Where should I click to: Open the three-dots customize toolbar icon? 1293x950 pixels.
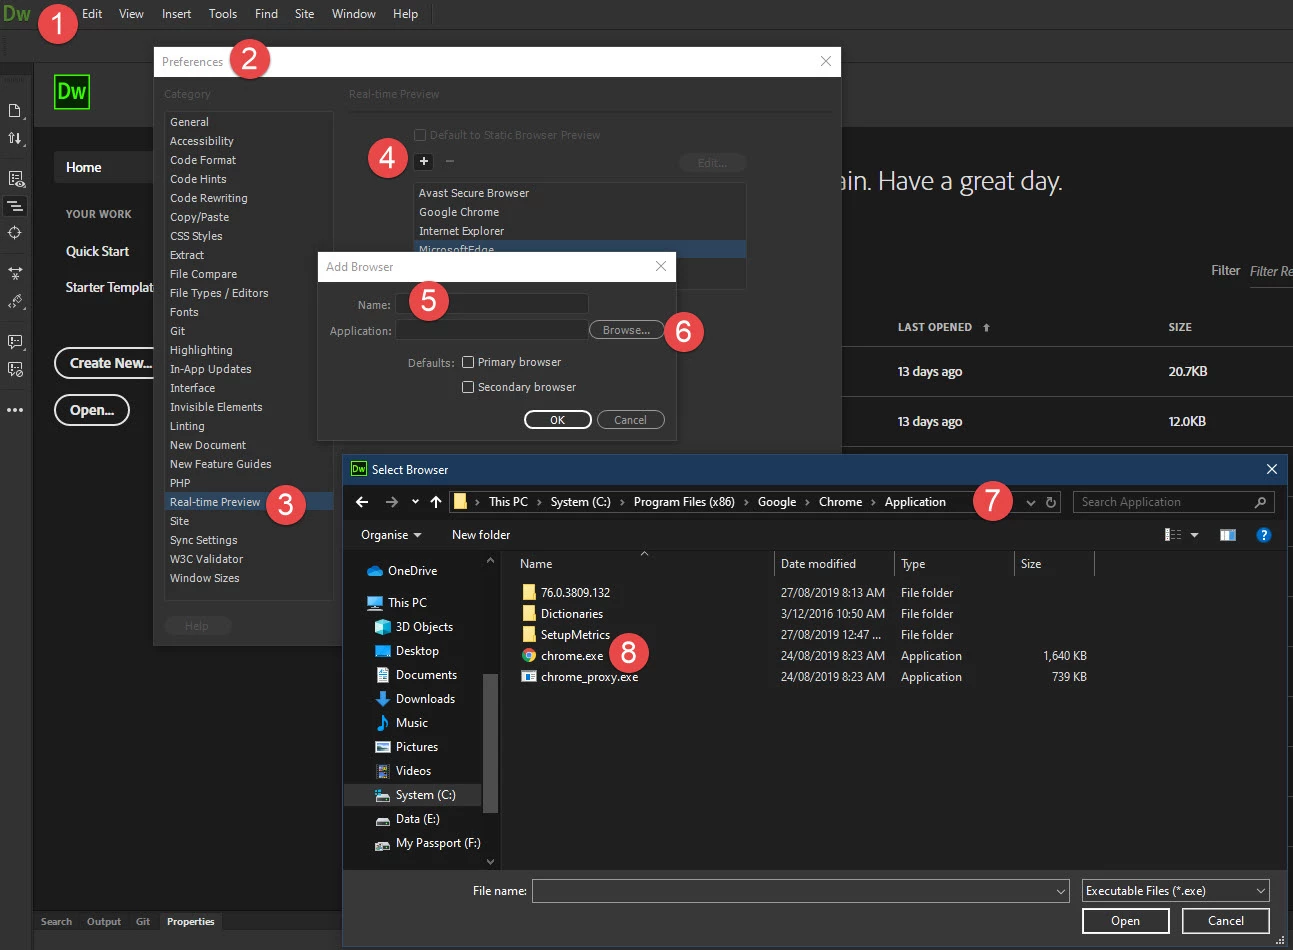click(x=15, y=410)
